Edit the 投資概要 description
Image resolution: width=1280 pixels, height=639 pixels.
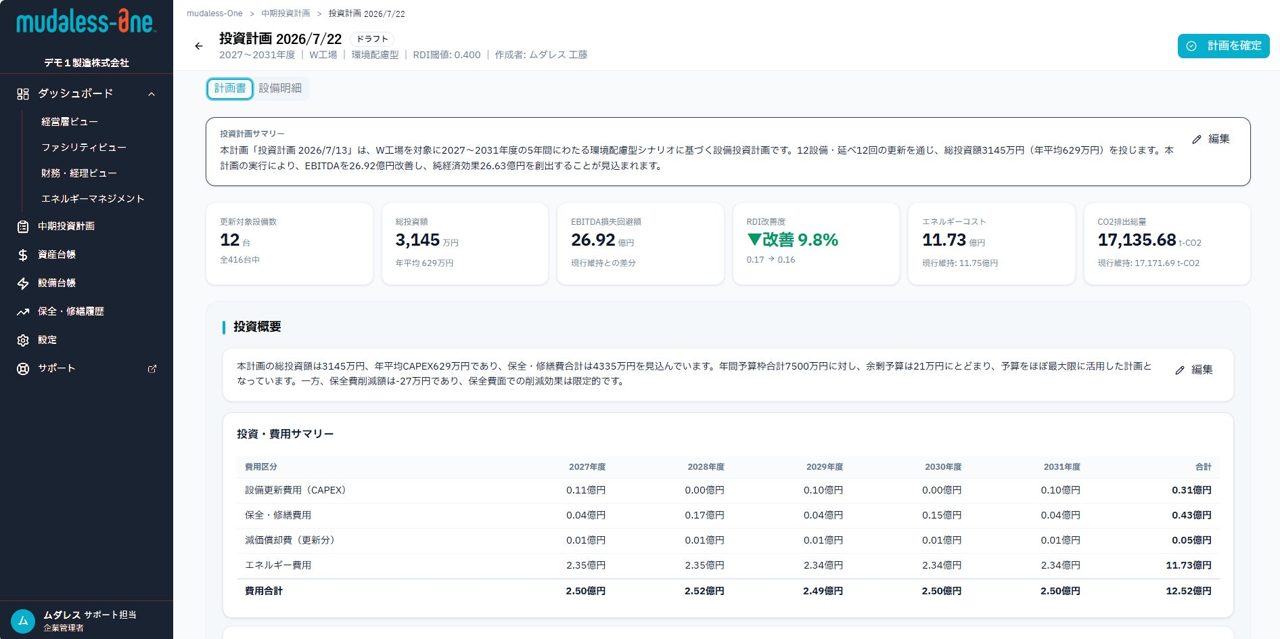click(1194, 369)
